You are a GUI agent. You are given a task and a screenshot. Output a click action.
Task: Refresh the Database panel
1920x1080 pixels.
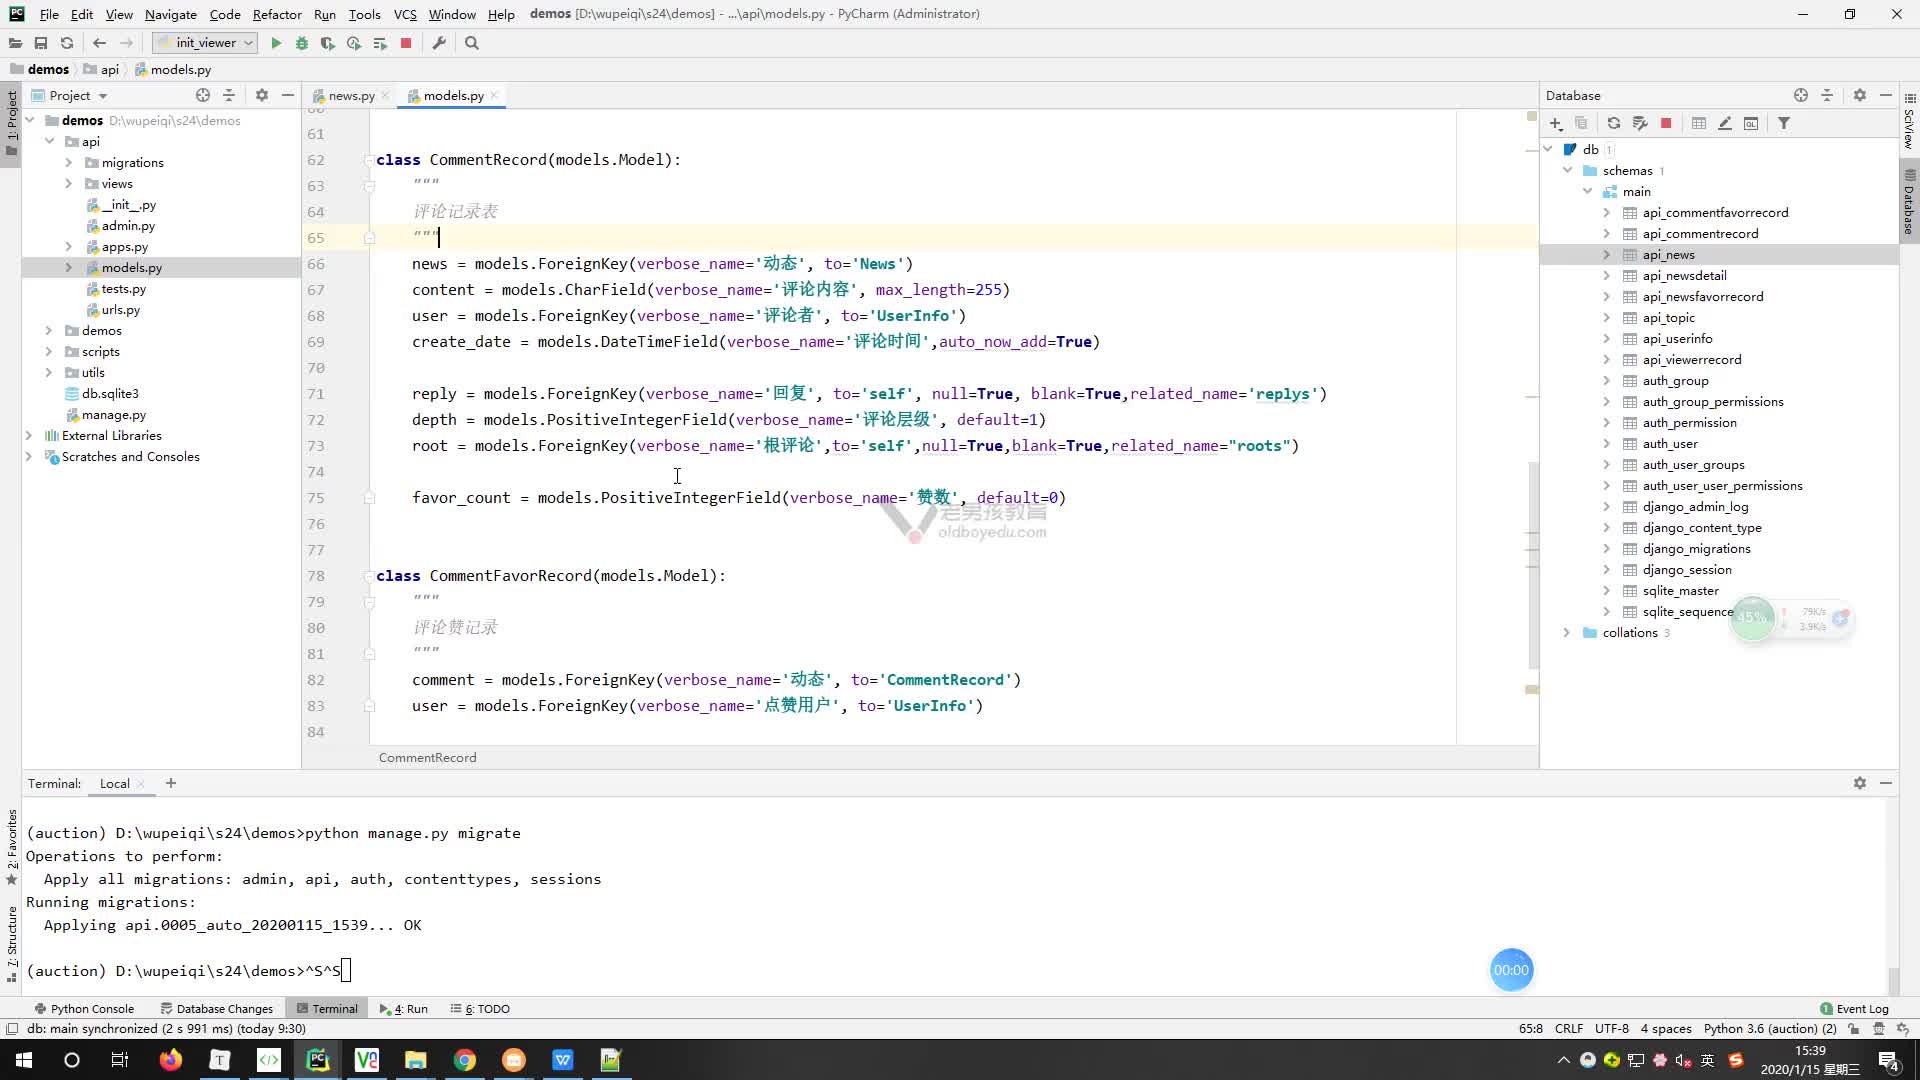[x=1613, y=123]
